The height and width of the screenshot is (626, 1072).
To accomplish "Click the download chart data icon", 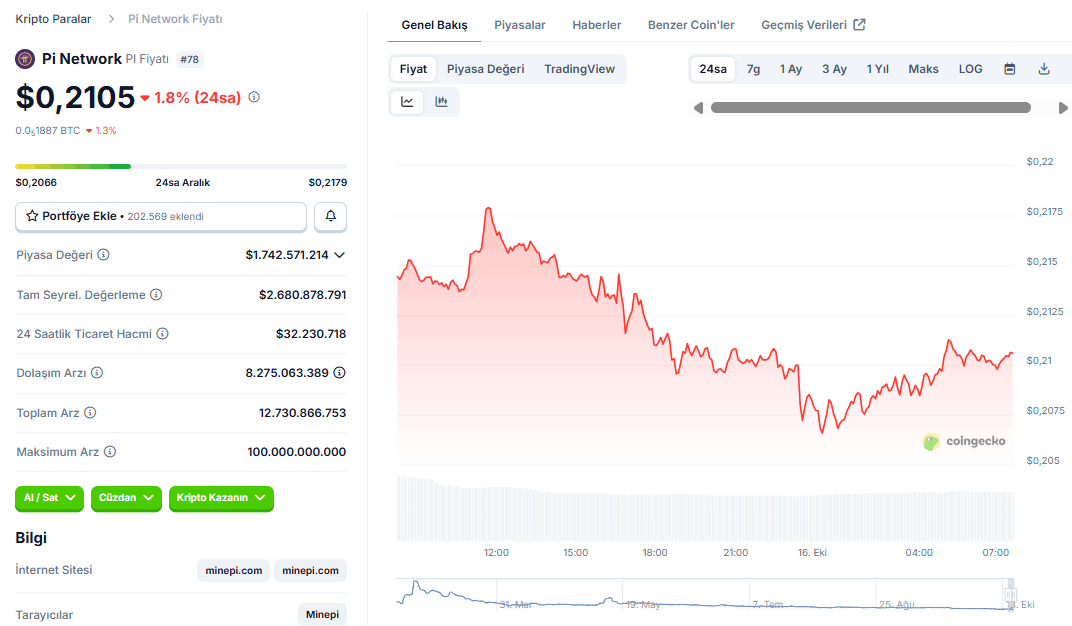I will [x=1044, y=69].
